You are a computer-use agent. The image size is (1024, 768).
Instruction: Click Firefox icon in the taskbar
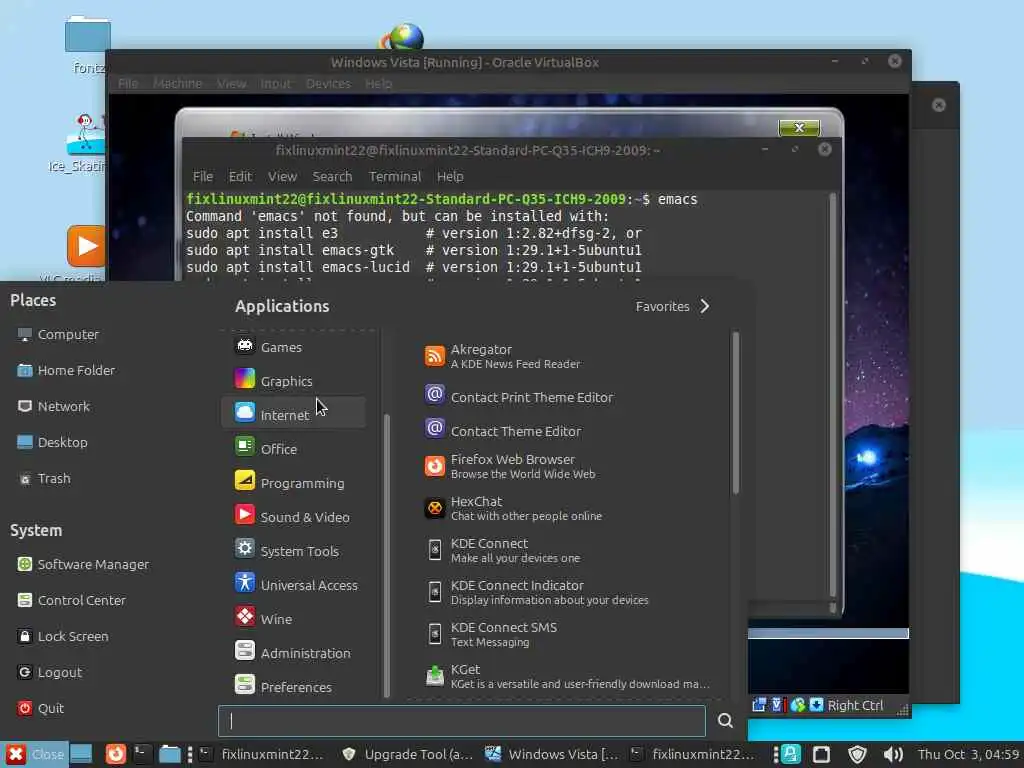click(116, 754)
